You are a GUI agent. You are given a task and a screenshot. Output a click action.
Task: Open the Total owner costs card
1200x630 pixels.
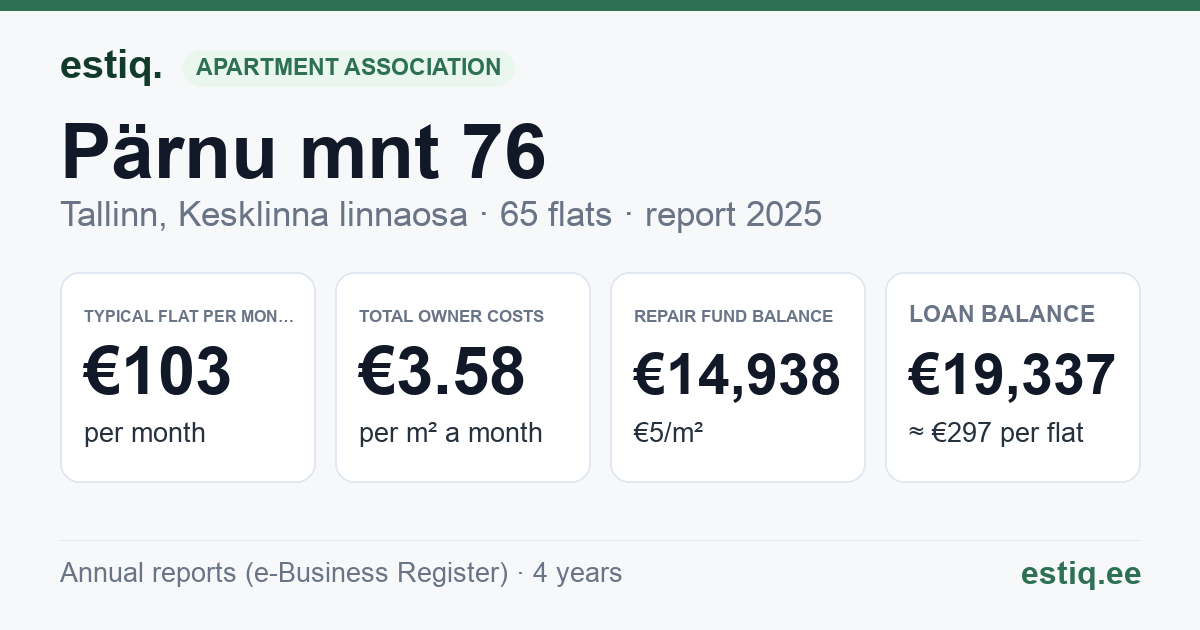point(463,377)
